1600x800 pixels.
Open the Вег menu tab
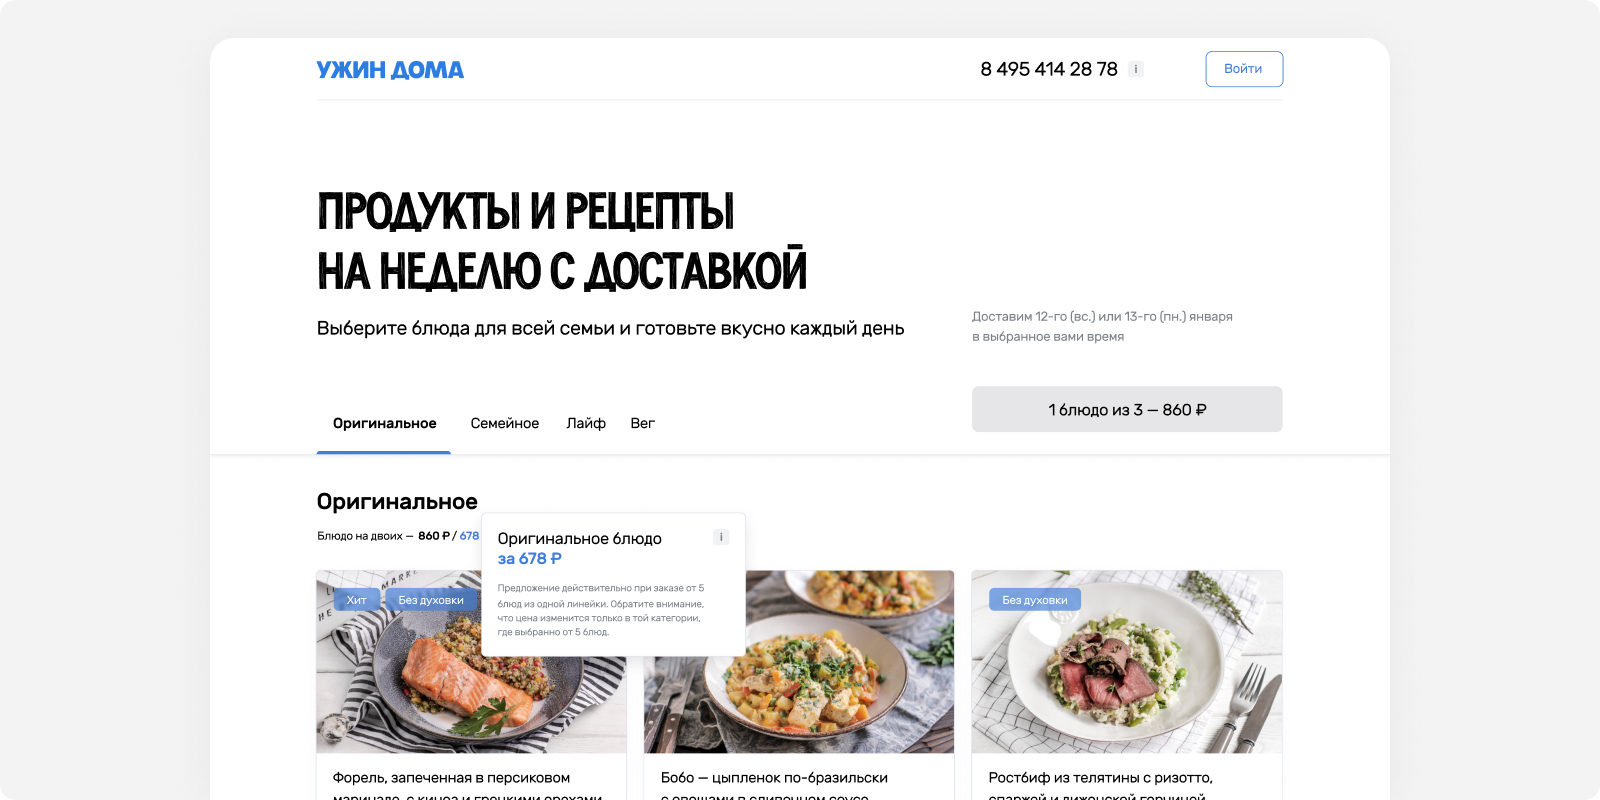[x=643, y=423]
